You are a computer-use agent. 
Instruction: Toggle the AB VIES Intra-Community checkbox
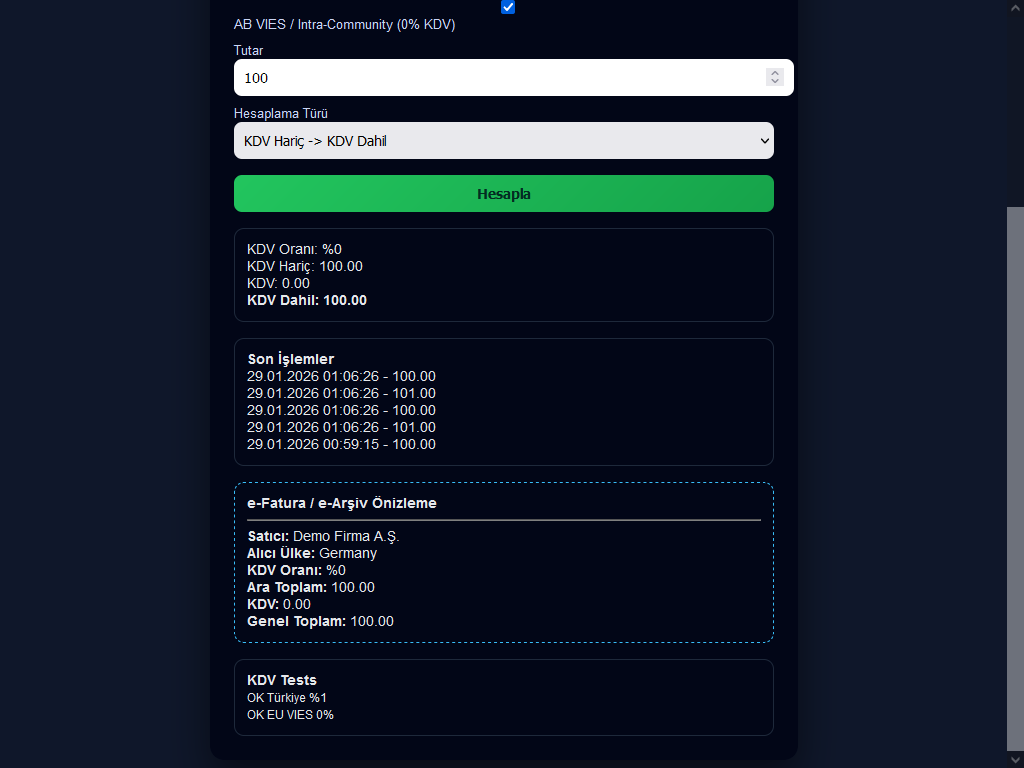pos(508,7)
